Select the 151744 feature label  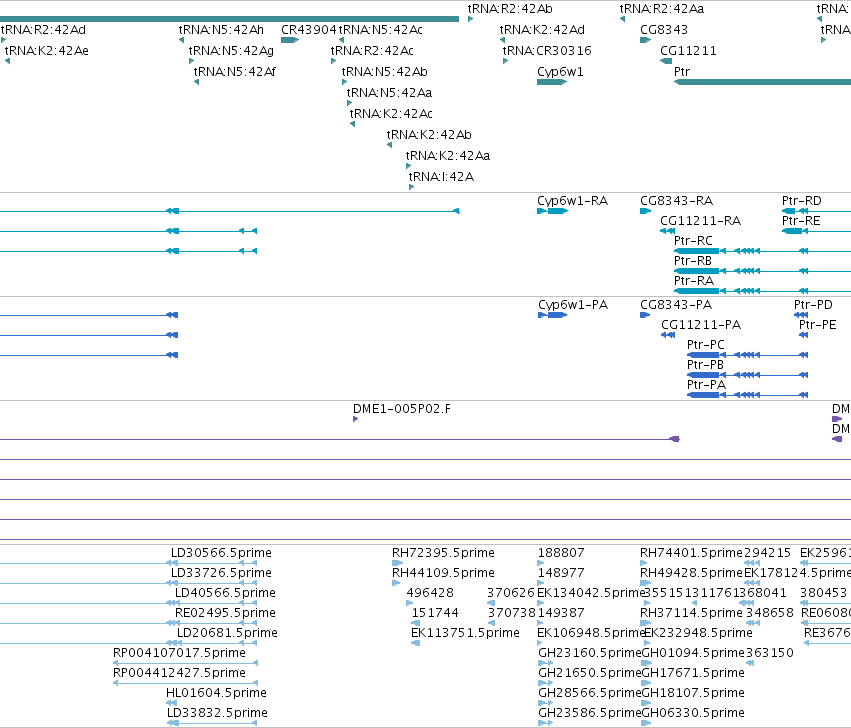(x=435, y=613)
